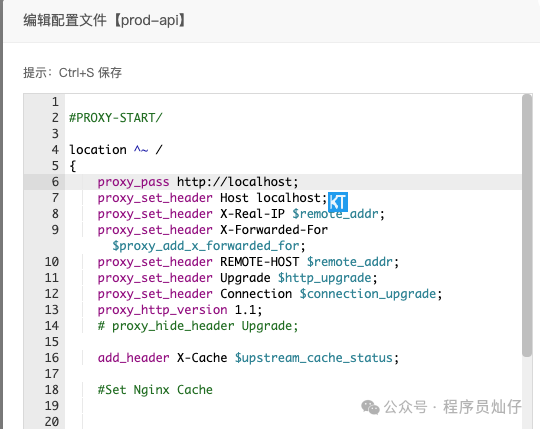
Task: Click the $upstream_cache_status variable
Action: [314, 358]
